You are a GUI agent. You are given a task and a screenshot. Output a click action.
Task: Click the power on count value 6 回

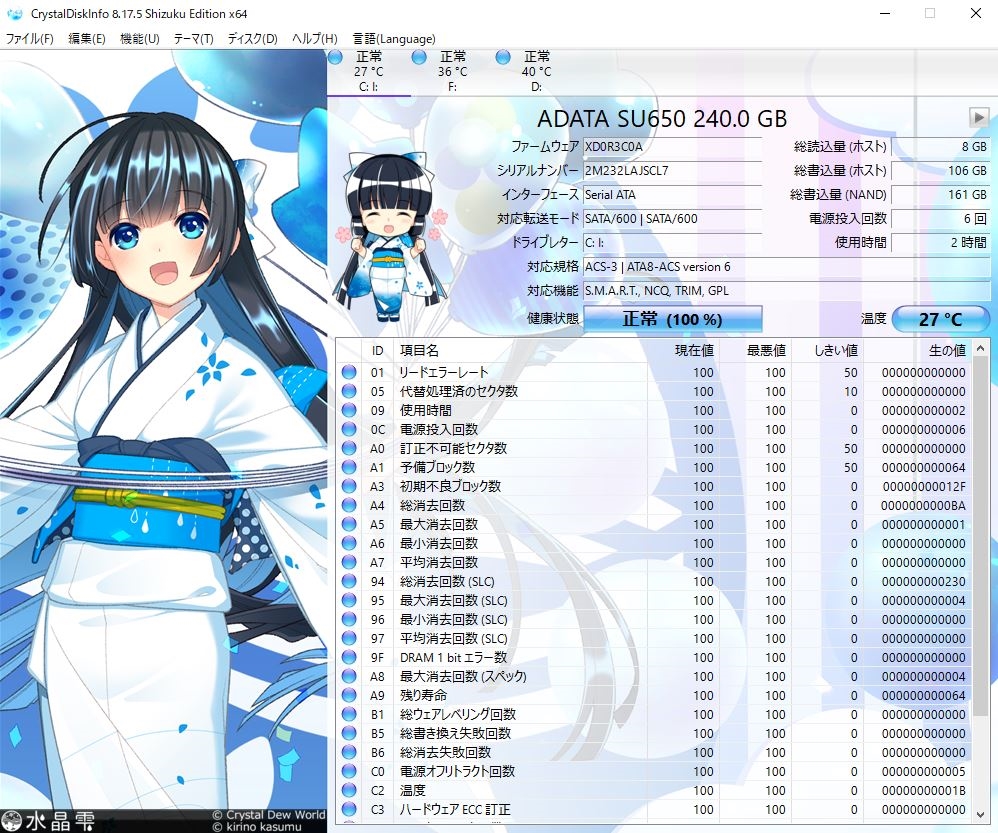[940, 219]
